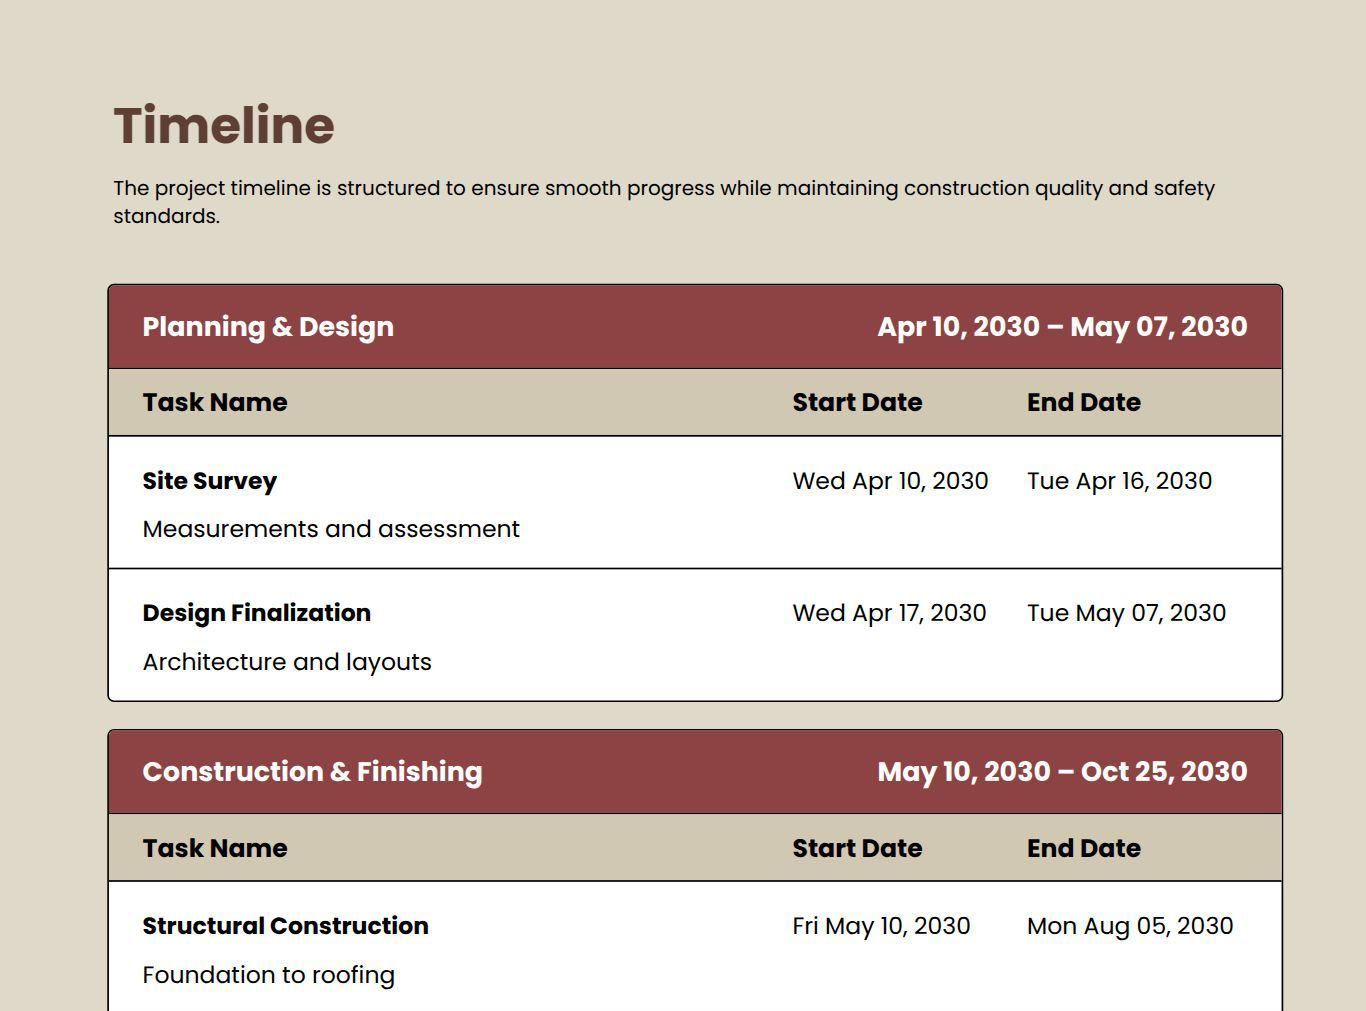Select the Construction & Finishing phase header
The width and height of the screenshot is (1366, 1011).
312,772
